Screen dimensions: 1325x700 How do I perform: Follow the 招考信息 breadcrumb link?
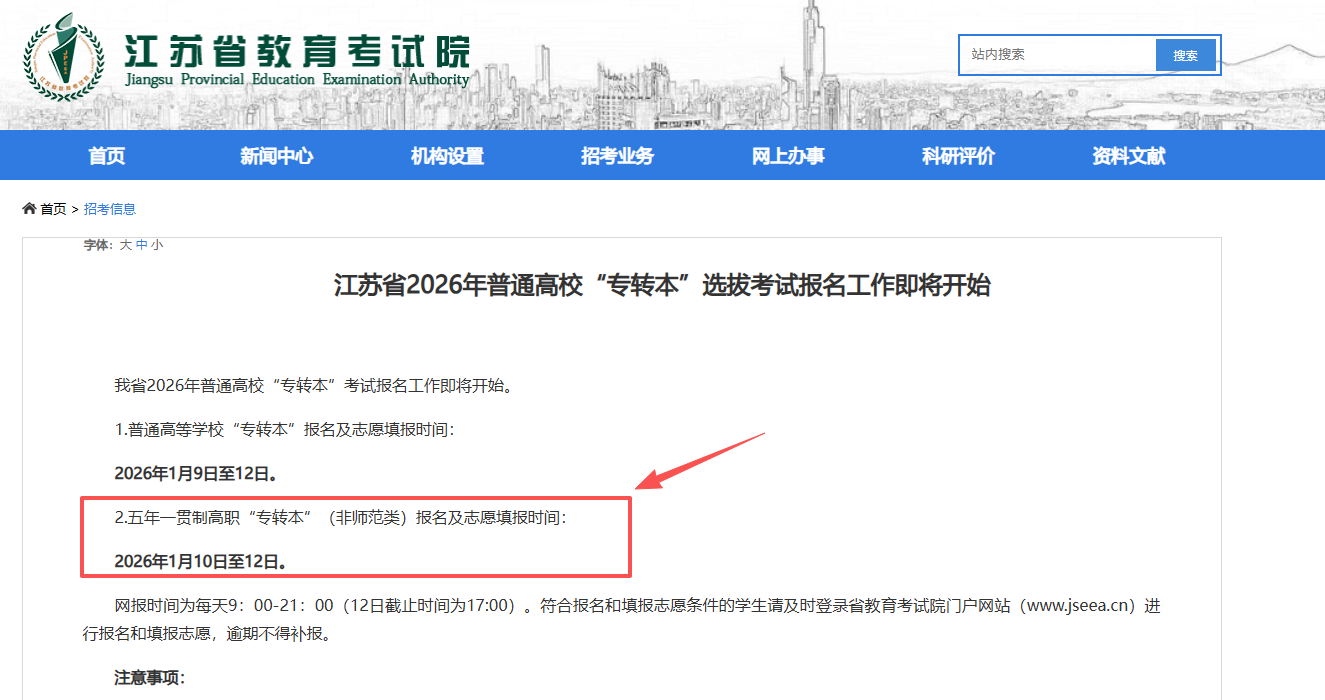coord(110,209)
